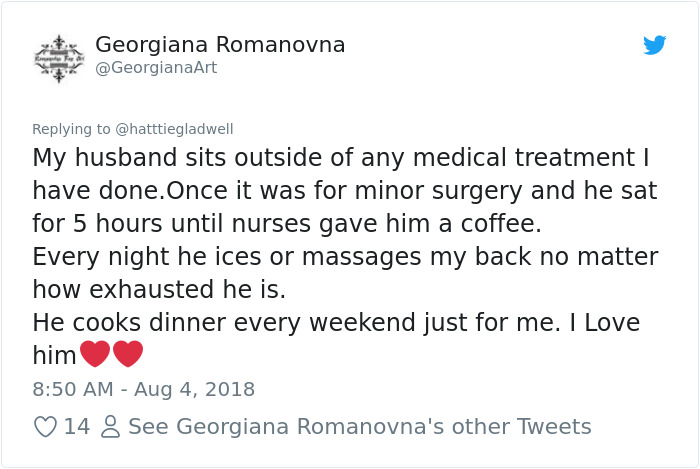Open Georgiana Romanovna's profile avatar
Screen dimensions: 700x469
(60, 55)
